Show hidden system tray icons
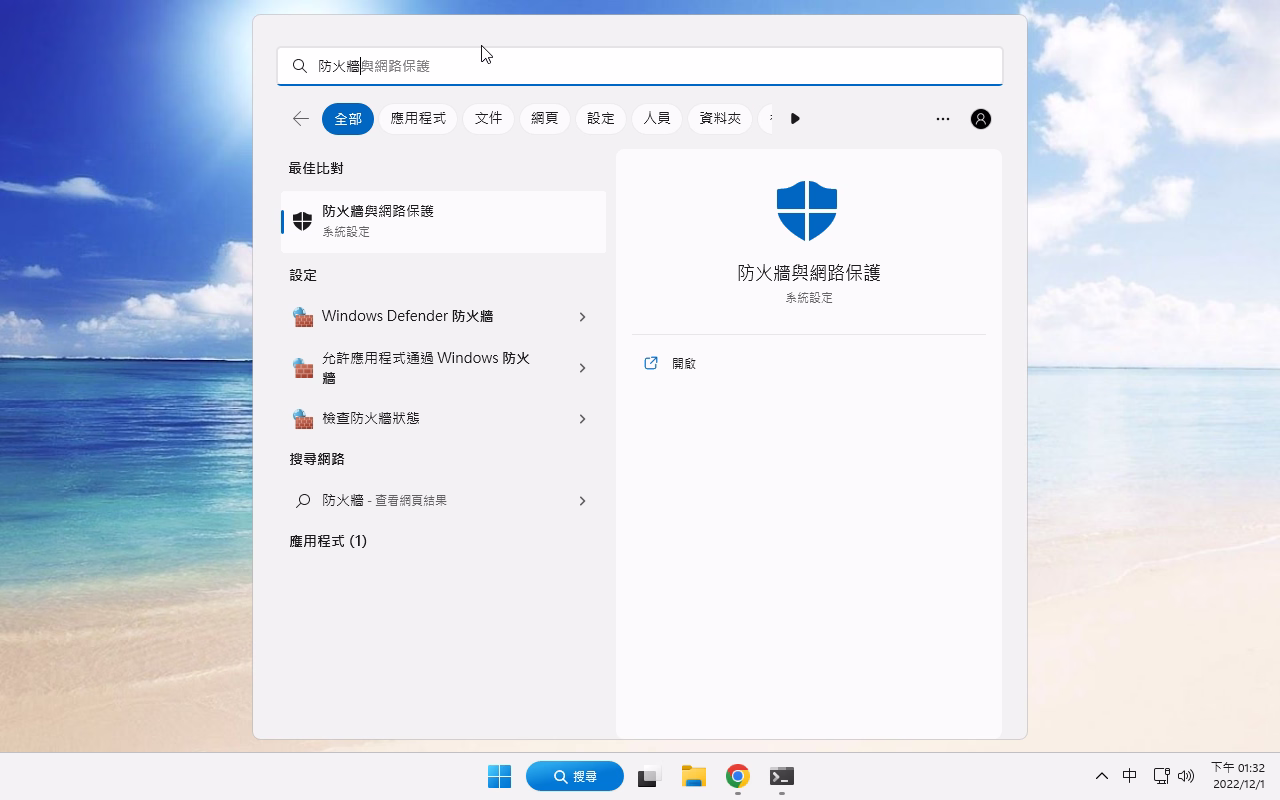This screenshot has width=1280, height=800. [1101, 776]
